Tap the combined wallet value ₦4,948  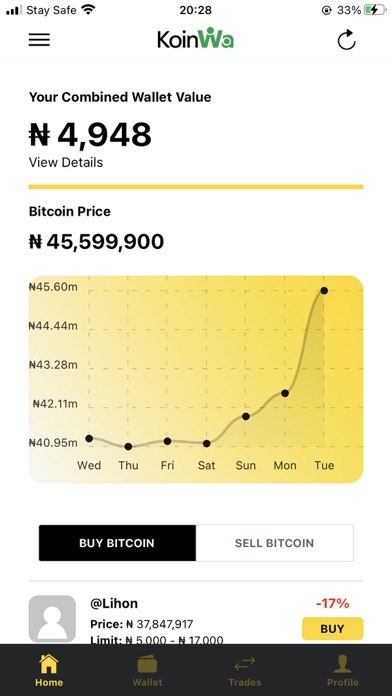[x=90, y=134]
